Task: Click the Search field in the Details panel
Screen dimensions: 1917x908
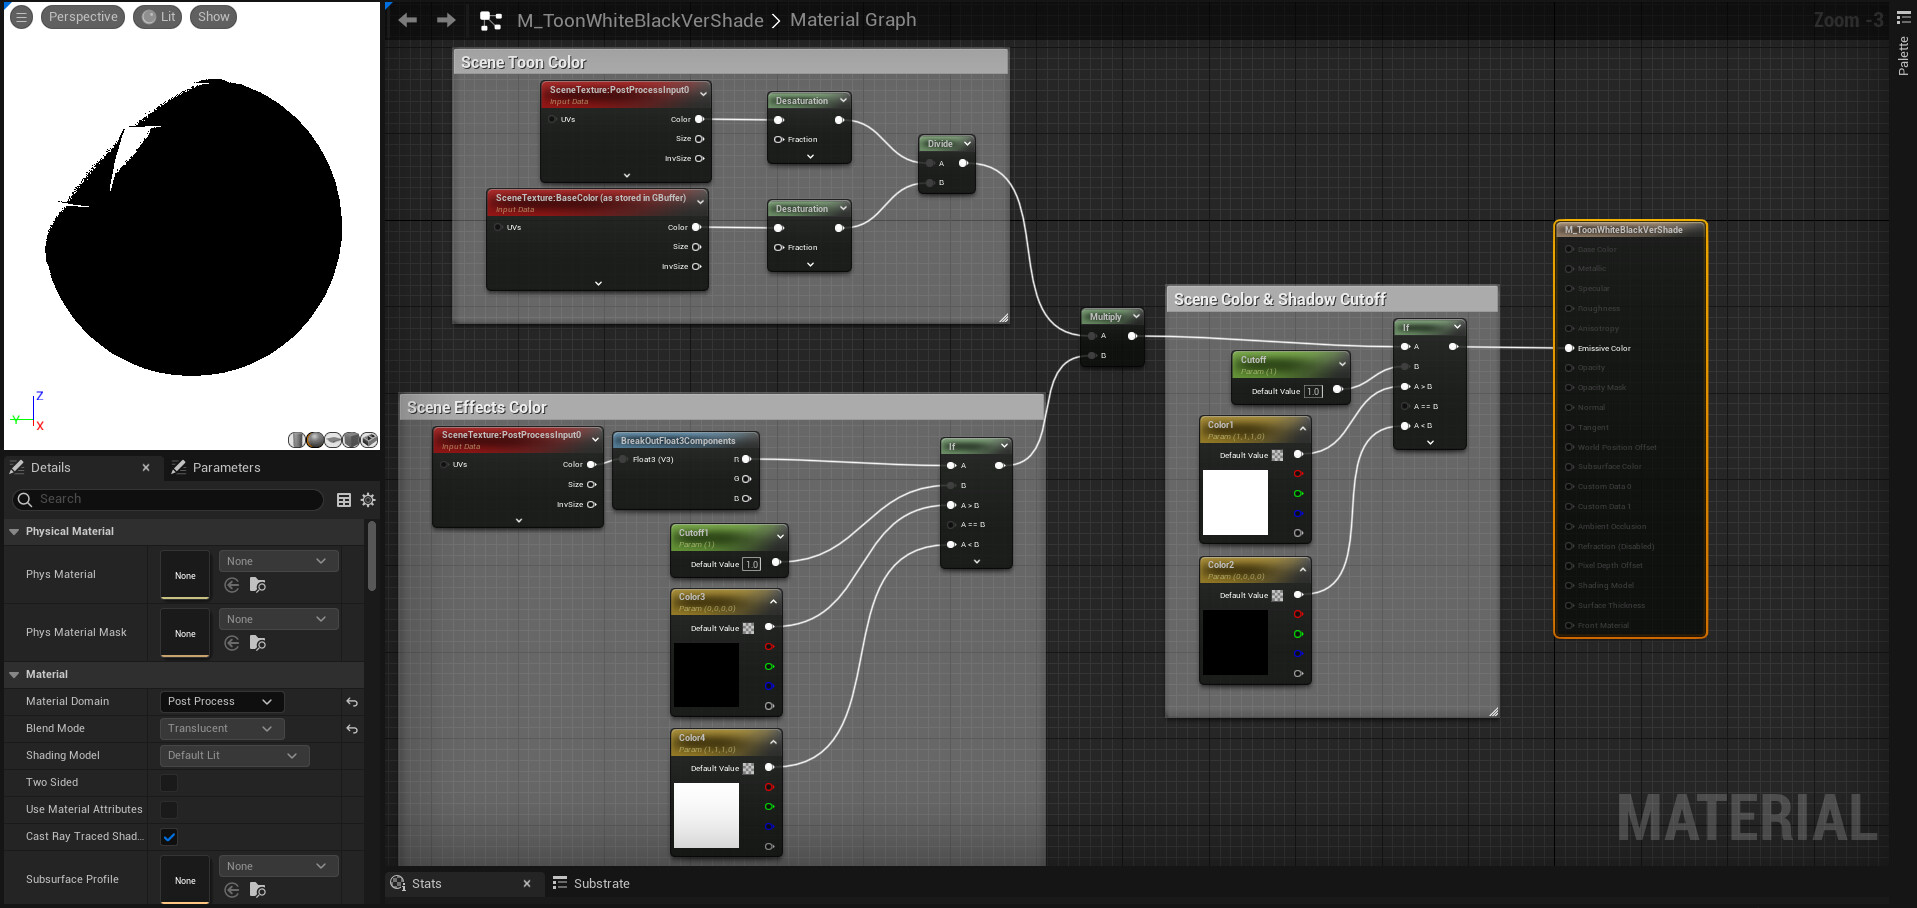Action: (165, 499)
